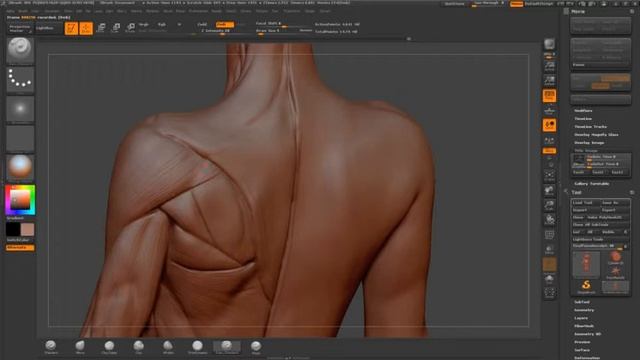Expand the SubTool section
Screen dimensions: 640x360
582,302
